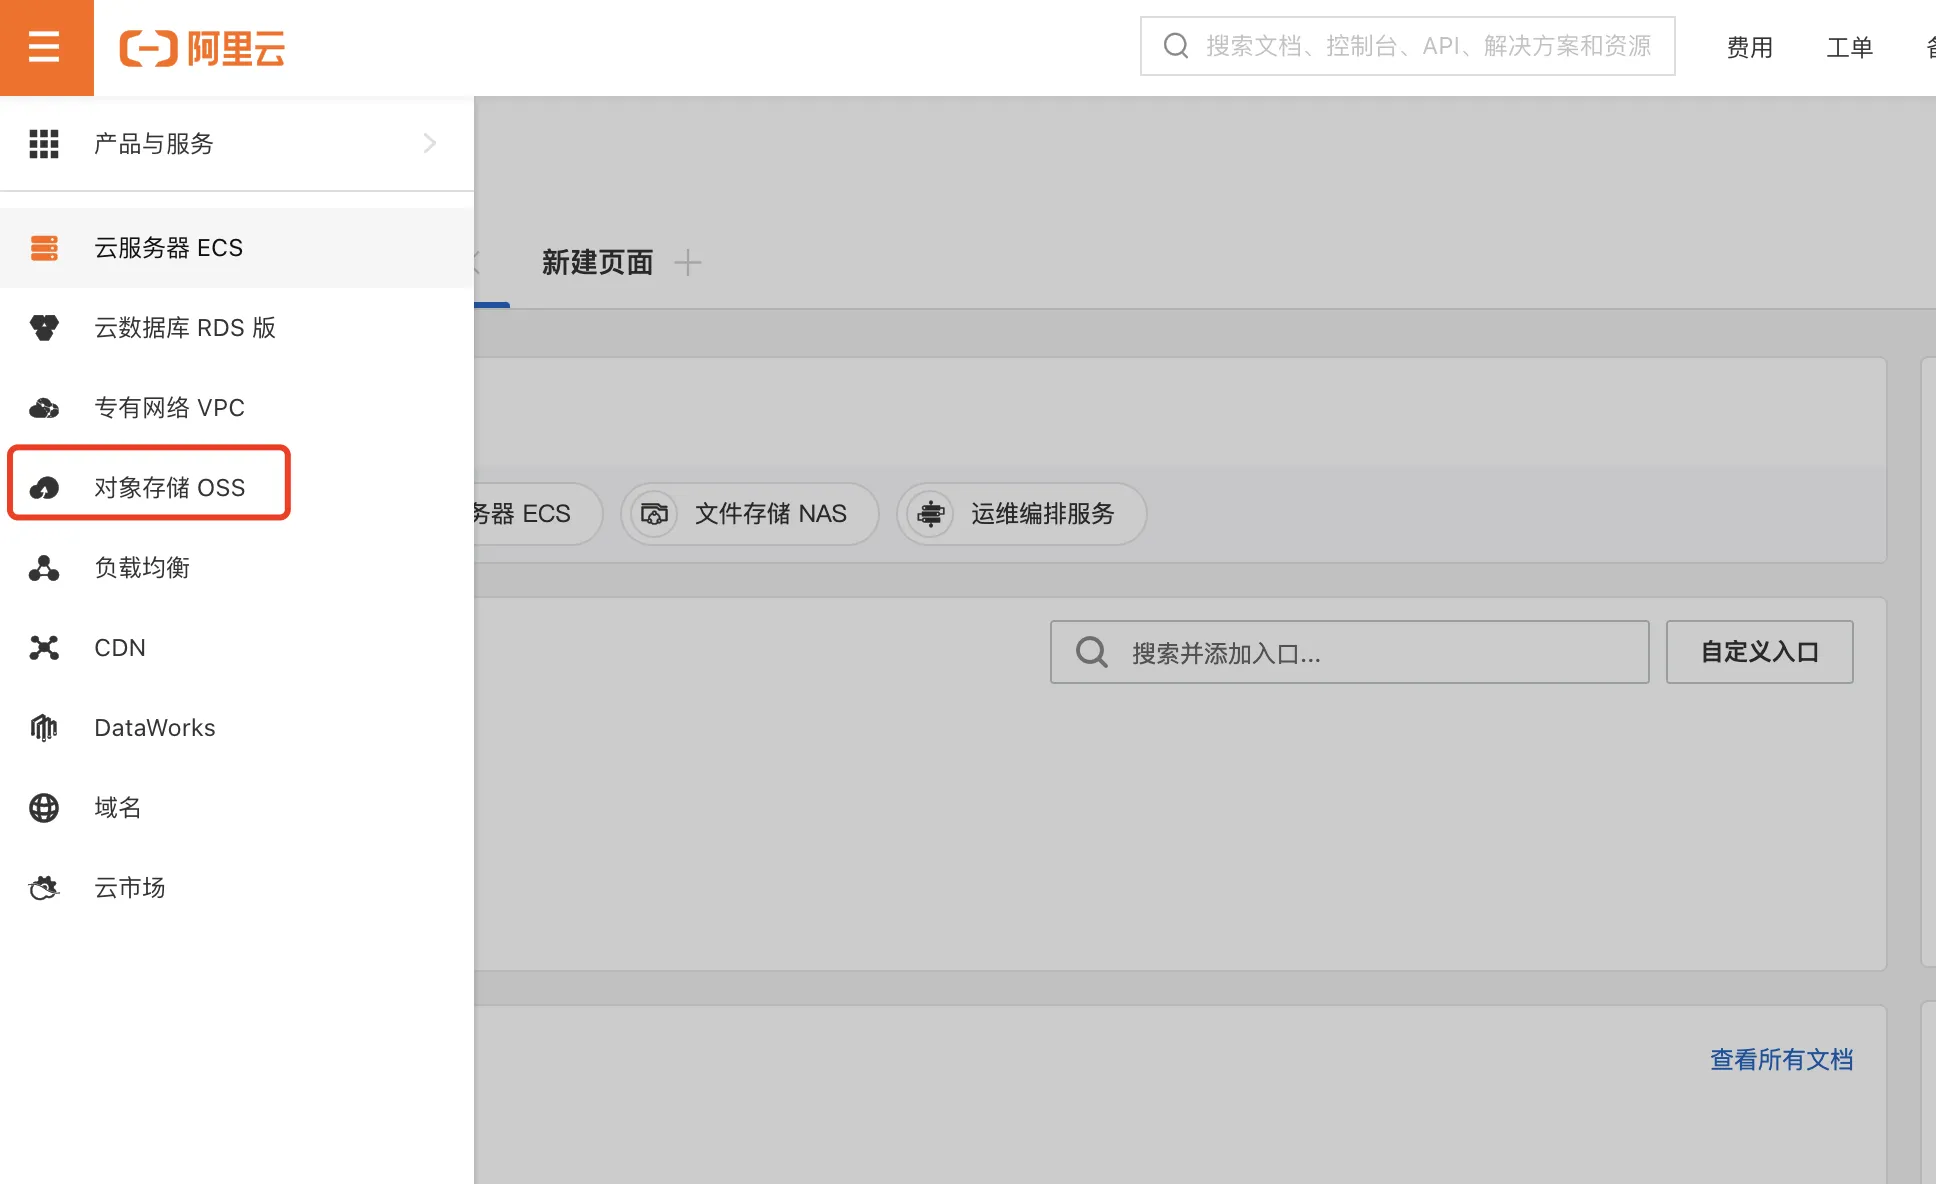Click the DataWorks sidebar icon
The width and height of the screenshot is (1936, 1184).
(x=44, y=727)
